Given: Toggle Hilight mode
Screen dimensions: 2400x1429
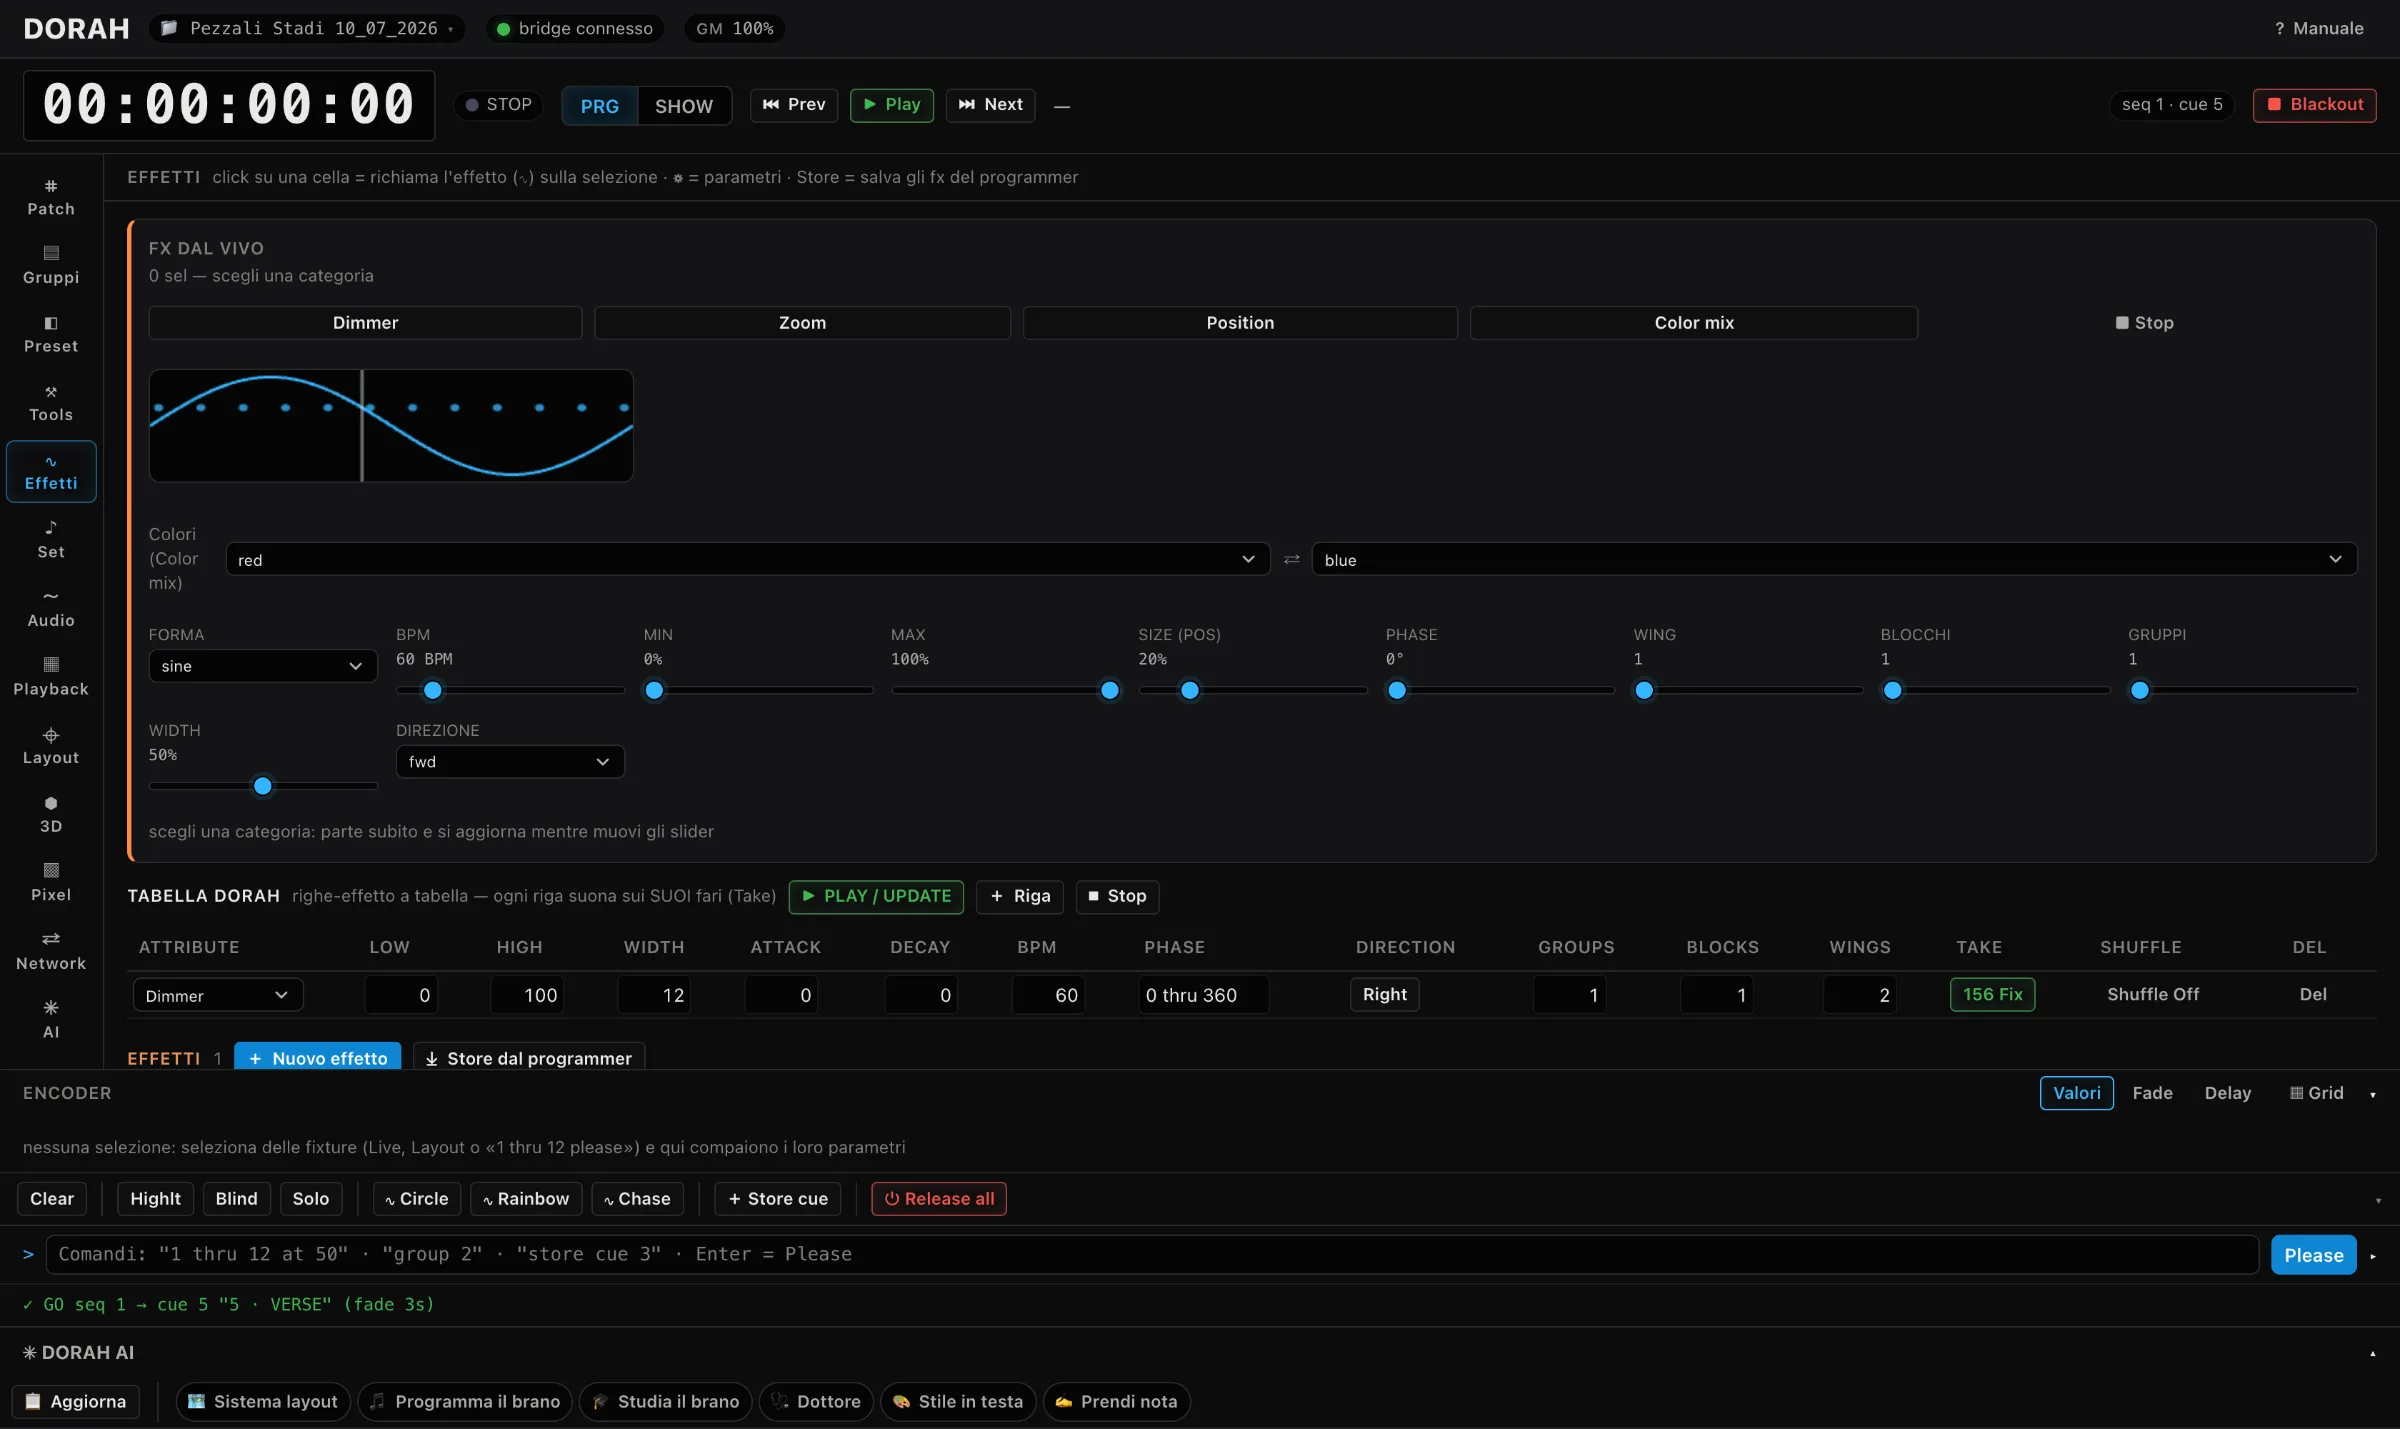Looking at the screenshot, I should click(x=155, y=1198).
